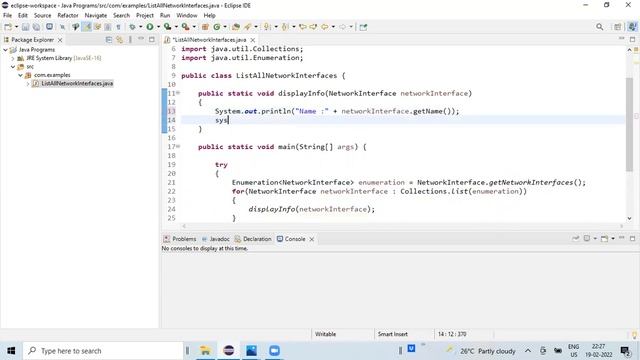Open the Navigate menu

pyautogui.click(x=96, y=16)
